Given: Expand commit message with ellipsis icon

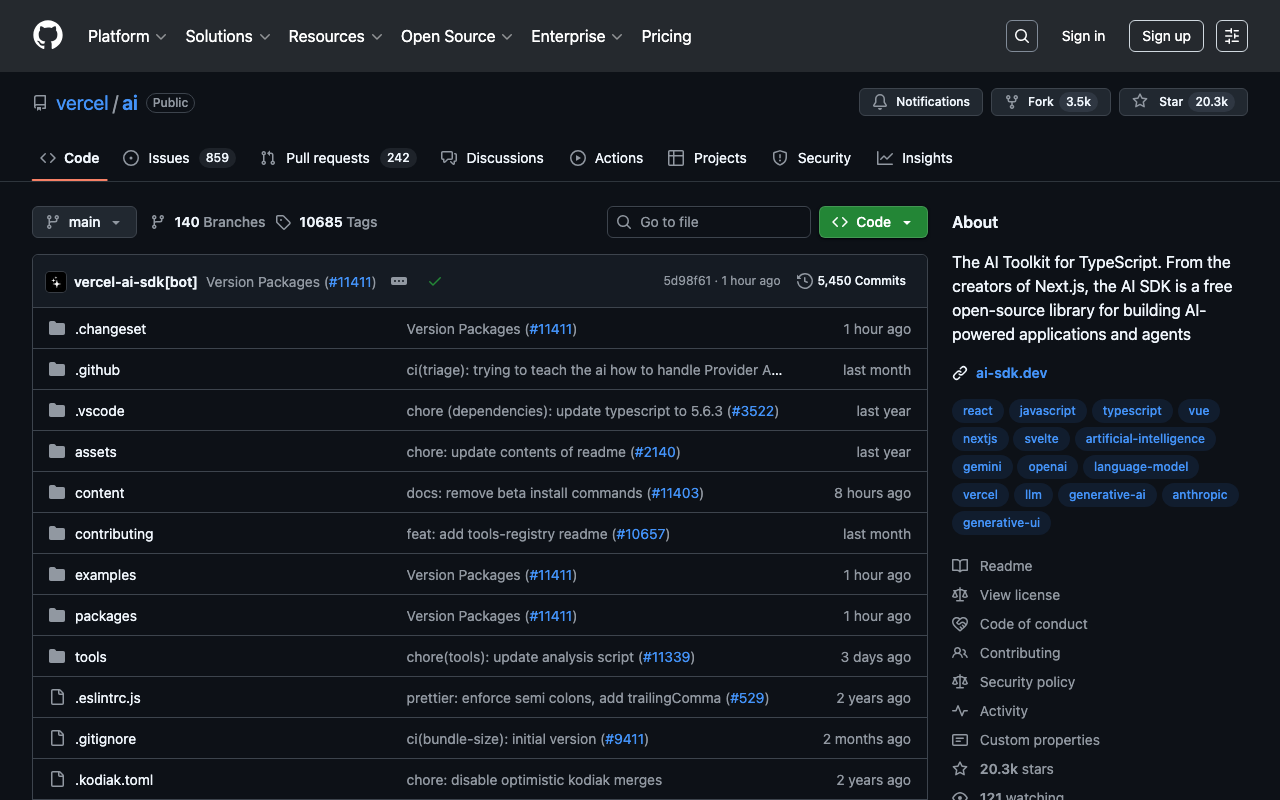Looking at the screenshot, I should point(399,282).
